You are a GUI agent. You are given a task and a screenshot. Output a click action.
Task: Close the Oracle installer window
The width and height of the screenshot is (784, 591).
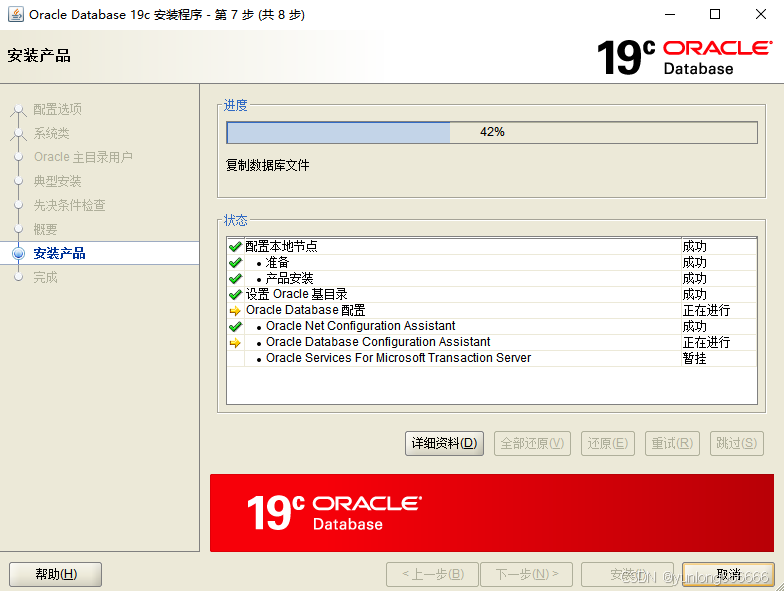(x=760, y=14)
